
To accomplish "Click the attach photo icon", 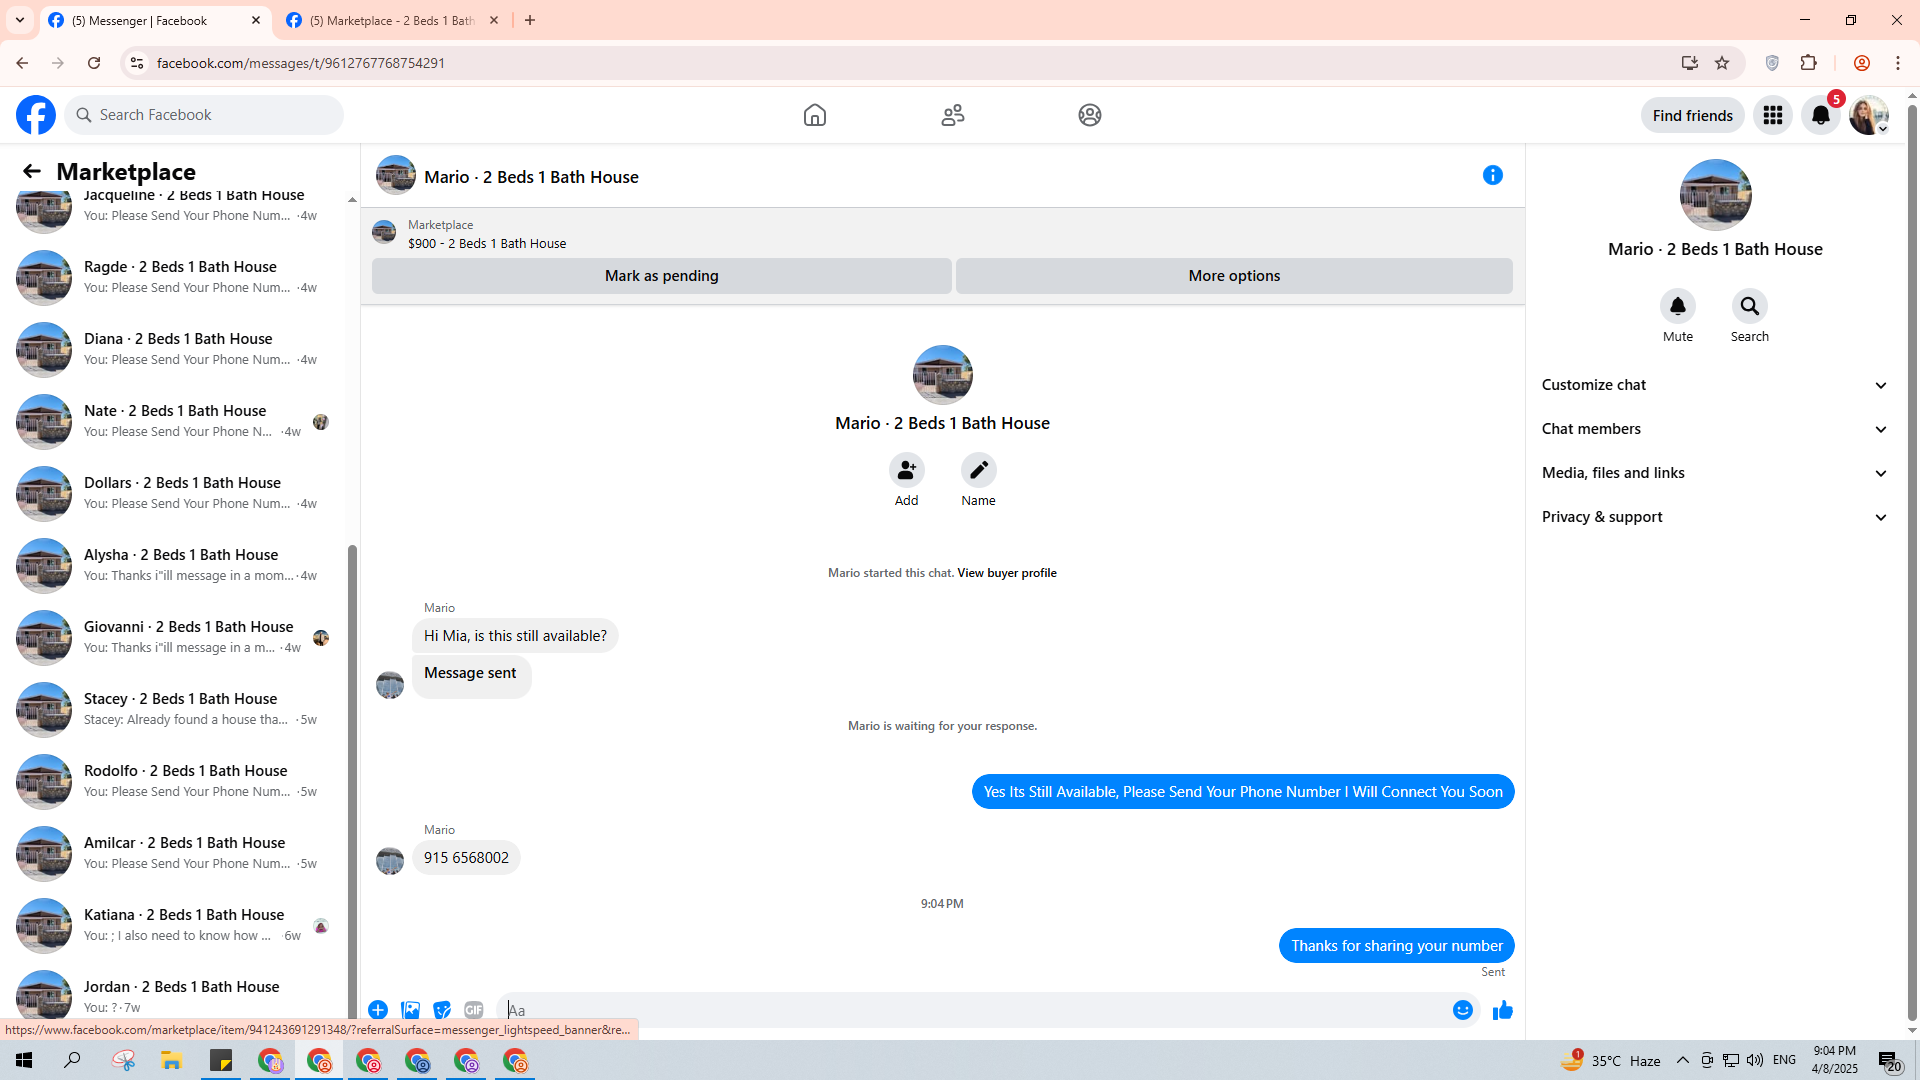I will pos(410,1011).
